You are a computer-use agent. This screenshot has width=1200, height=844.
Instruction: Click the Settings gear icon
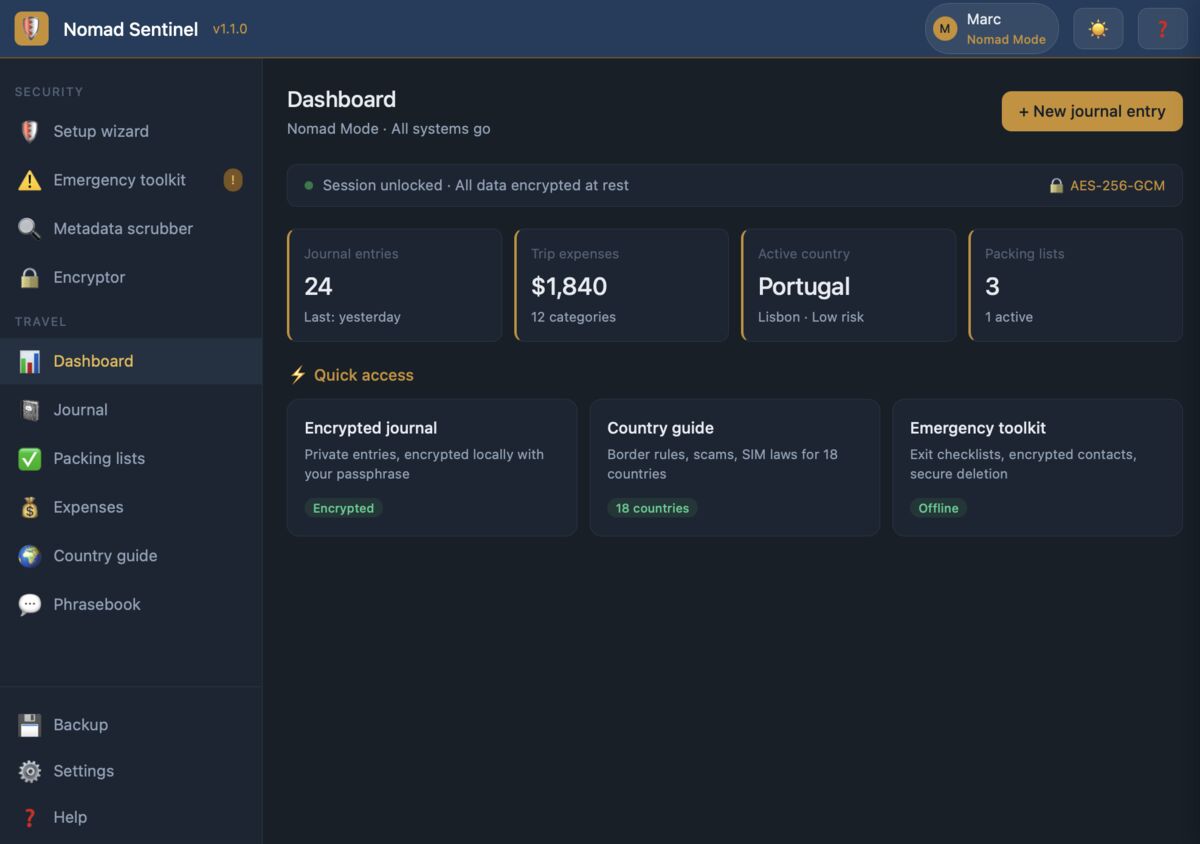tap(30, 771)
